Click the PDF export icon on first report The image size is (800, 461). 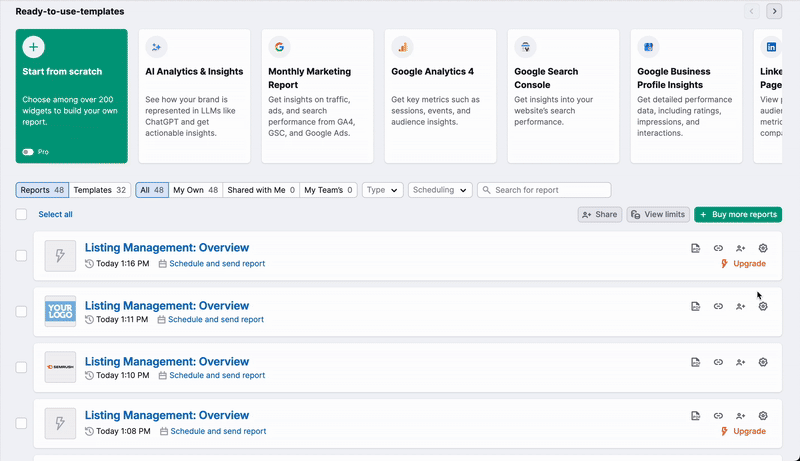[x=695, y=248]
